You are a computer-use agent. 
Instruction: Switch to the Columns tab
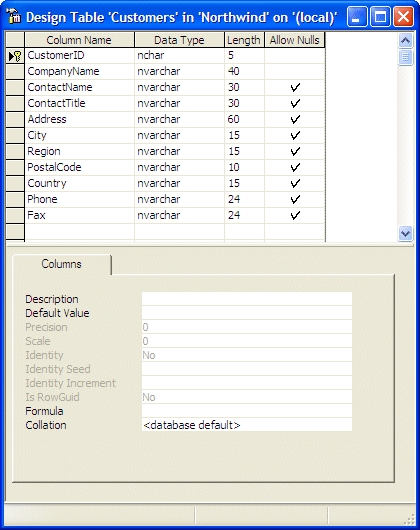(61, 264)
